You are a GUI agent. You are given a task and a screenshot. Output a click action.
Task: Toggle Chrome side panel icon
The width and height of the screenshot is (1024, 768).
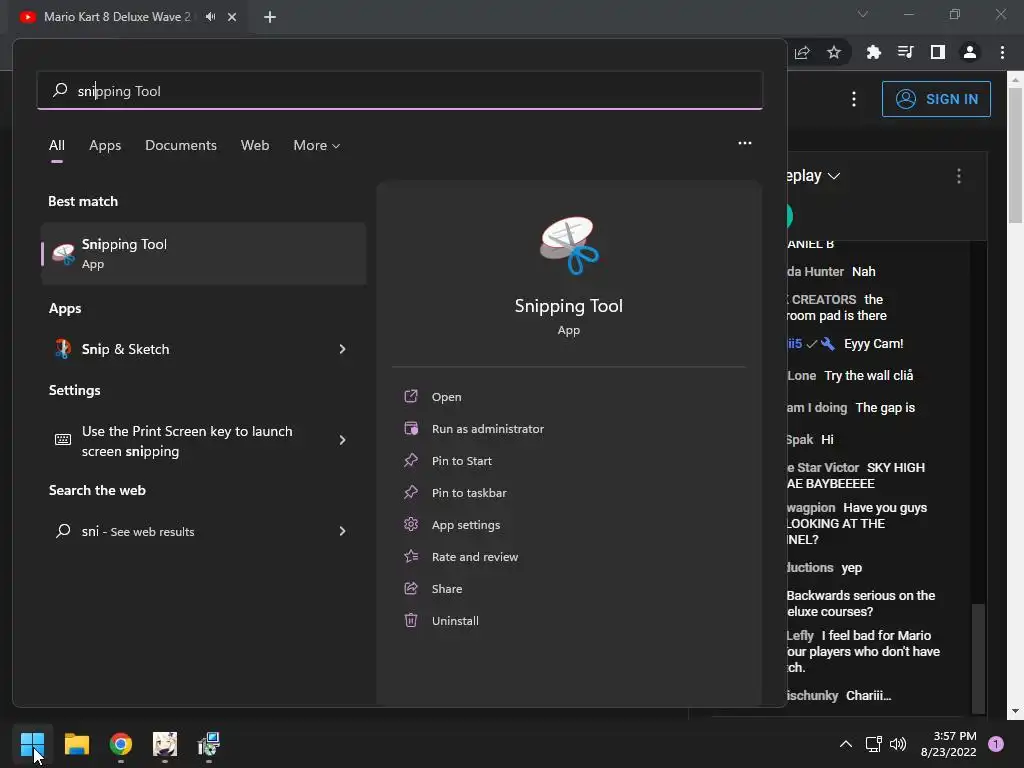[x=937, y=52]
